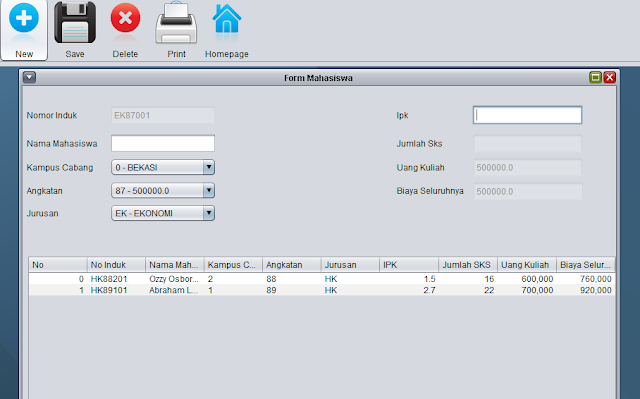The width and height of the screenshot is (640, 399).
Task: Maximize the Form Mahasiswa internal window
Action: click(596, 77)
